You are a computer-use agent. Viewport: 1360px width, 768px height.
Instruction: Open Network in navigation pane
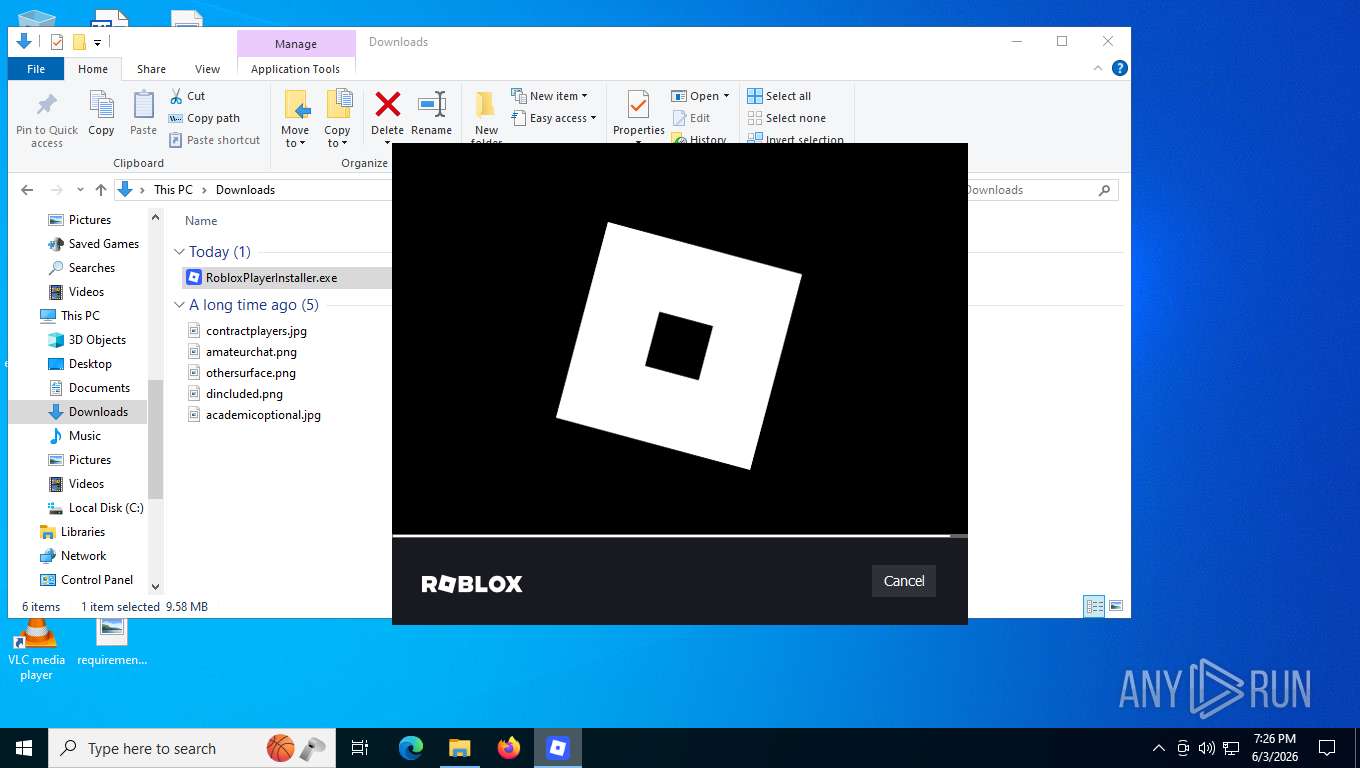click(83, 556)
